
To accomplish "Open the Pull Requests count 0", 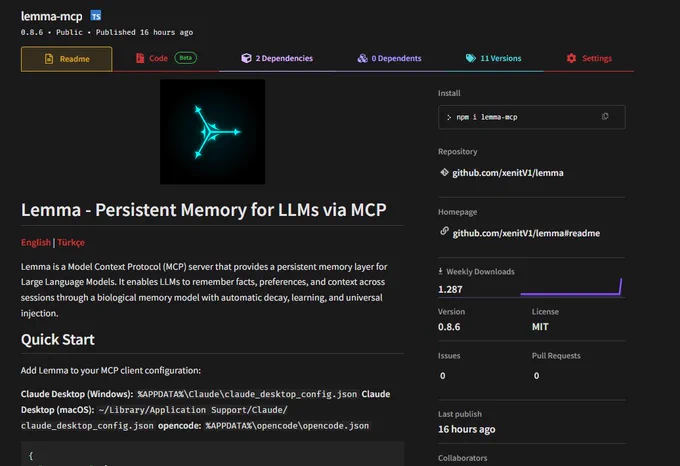I will 536,375.
